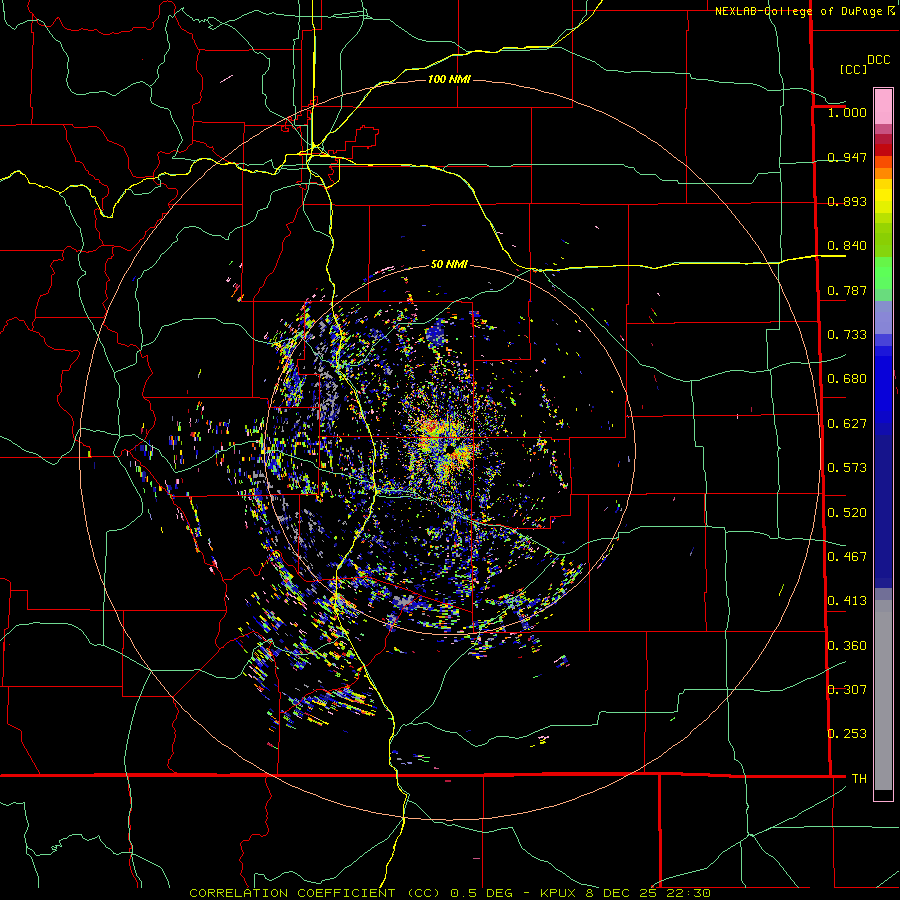Viewport: 900px width, 900px height.
Task: Select the 0.467 legend value
Action: pyautogui.click(x=847, y=557)
